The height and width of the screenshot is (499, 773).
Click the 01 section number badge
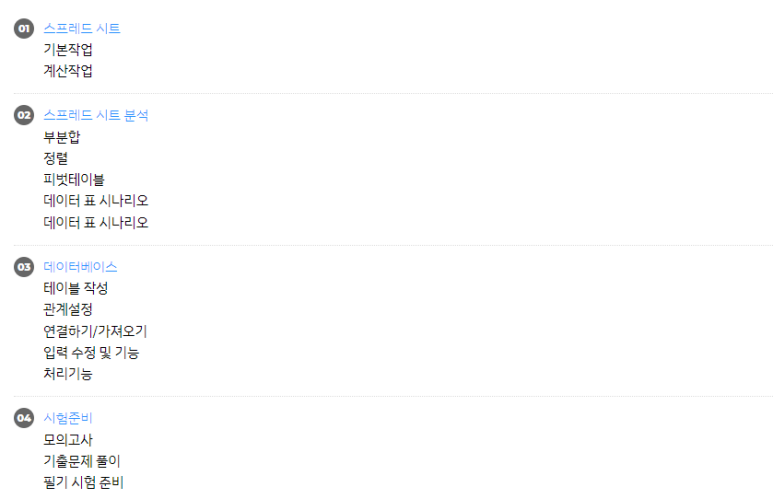click(24, 29)
